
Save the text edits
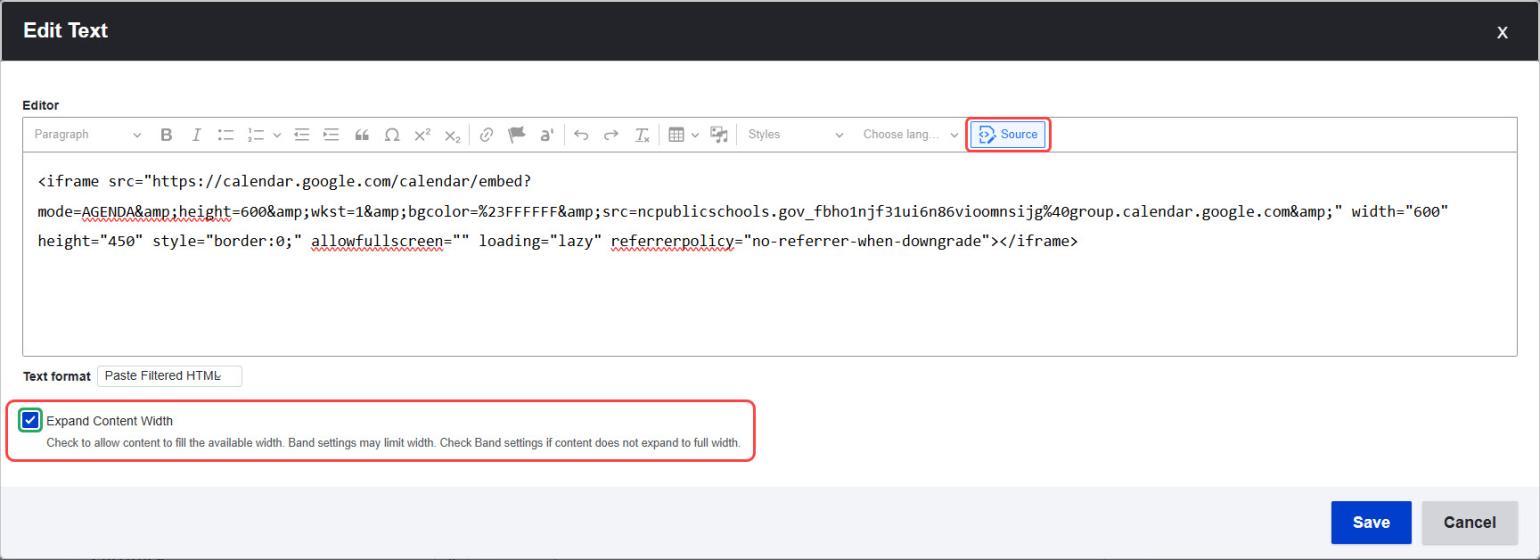click(1371, 522)
